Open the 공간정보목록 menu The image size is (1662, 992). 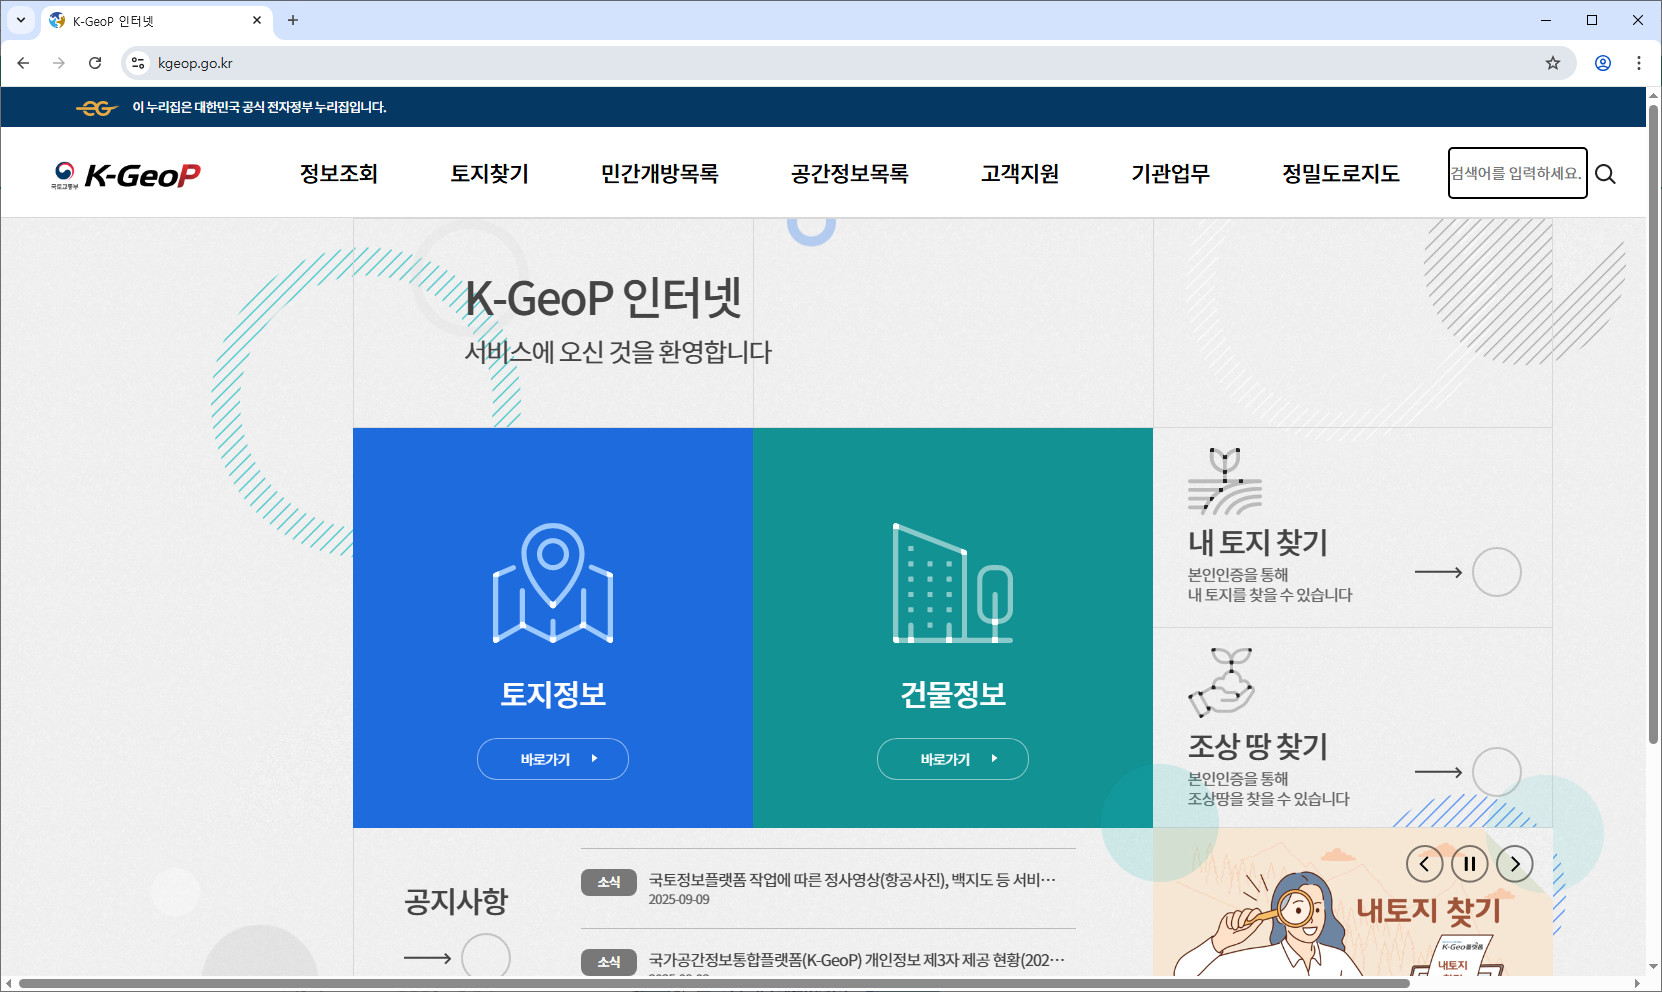[850, 174]
